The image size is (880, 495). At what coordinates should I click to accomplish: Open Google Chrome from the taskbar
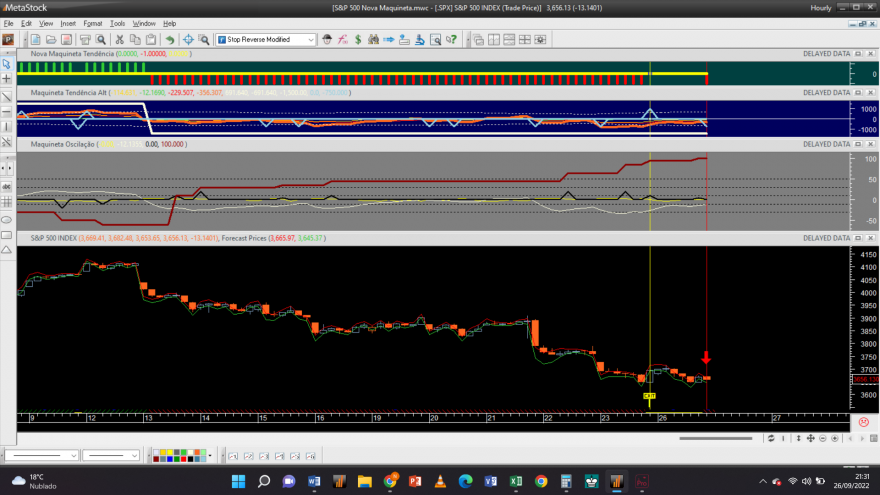[x=541, y=482]
